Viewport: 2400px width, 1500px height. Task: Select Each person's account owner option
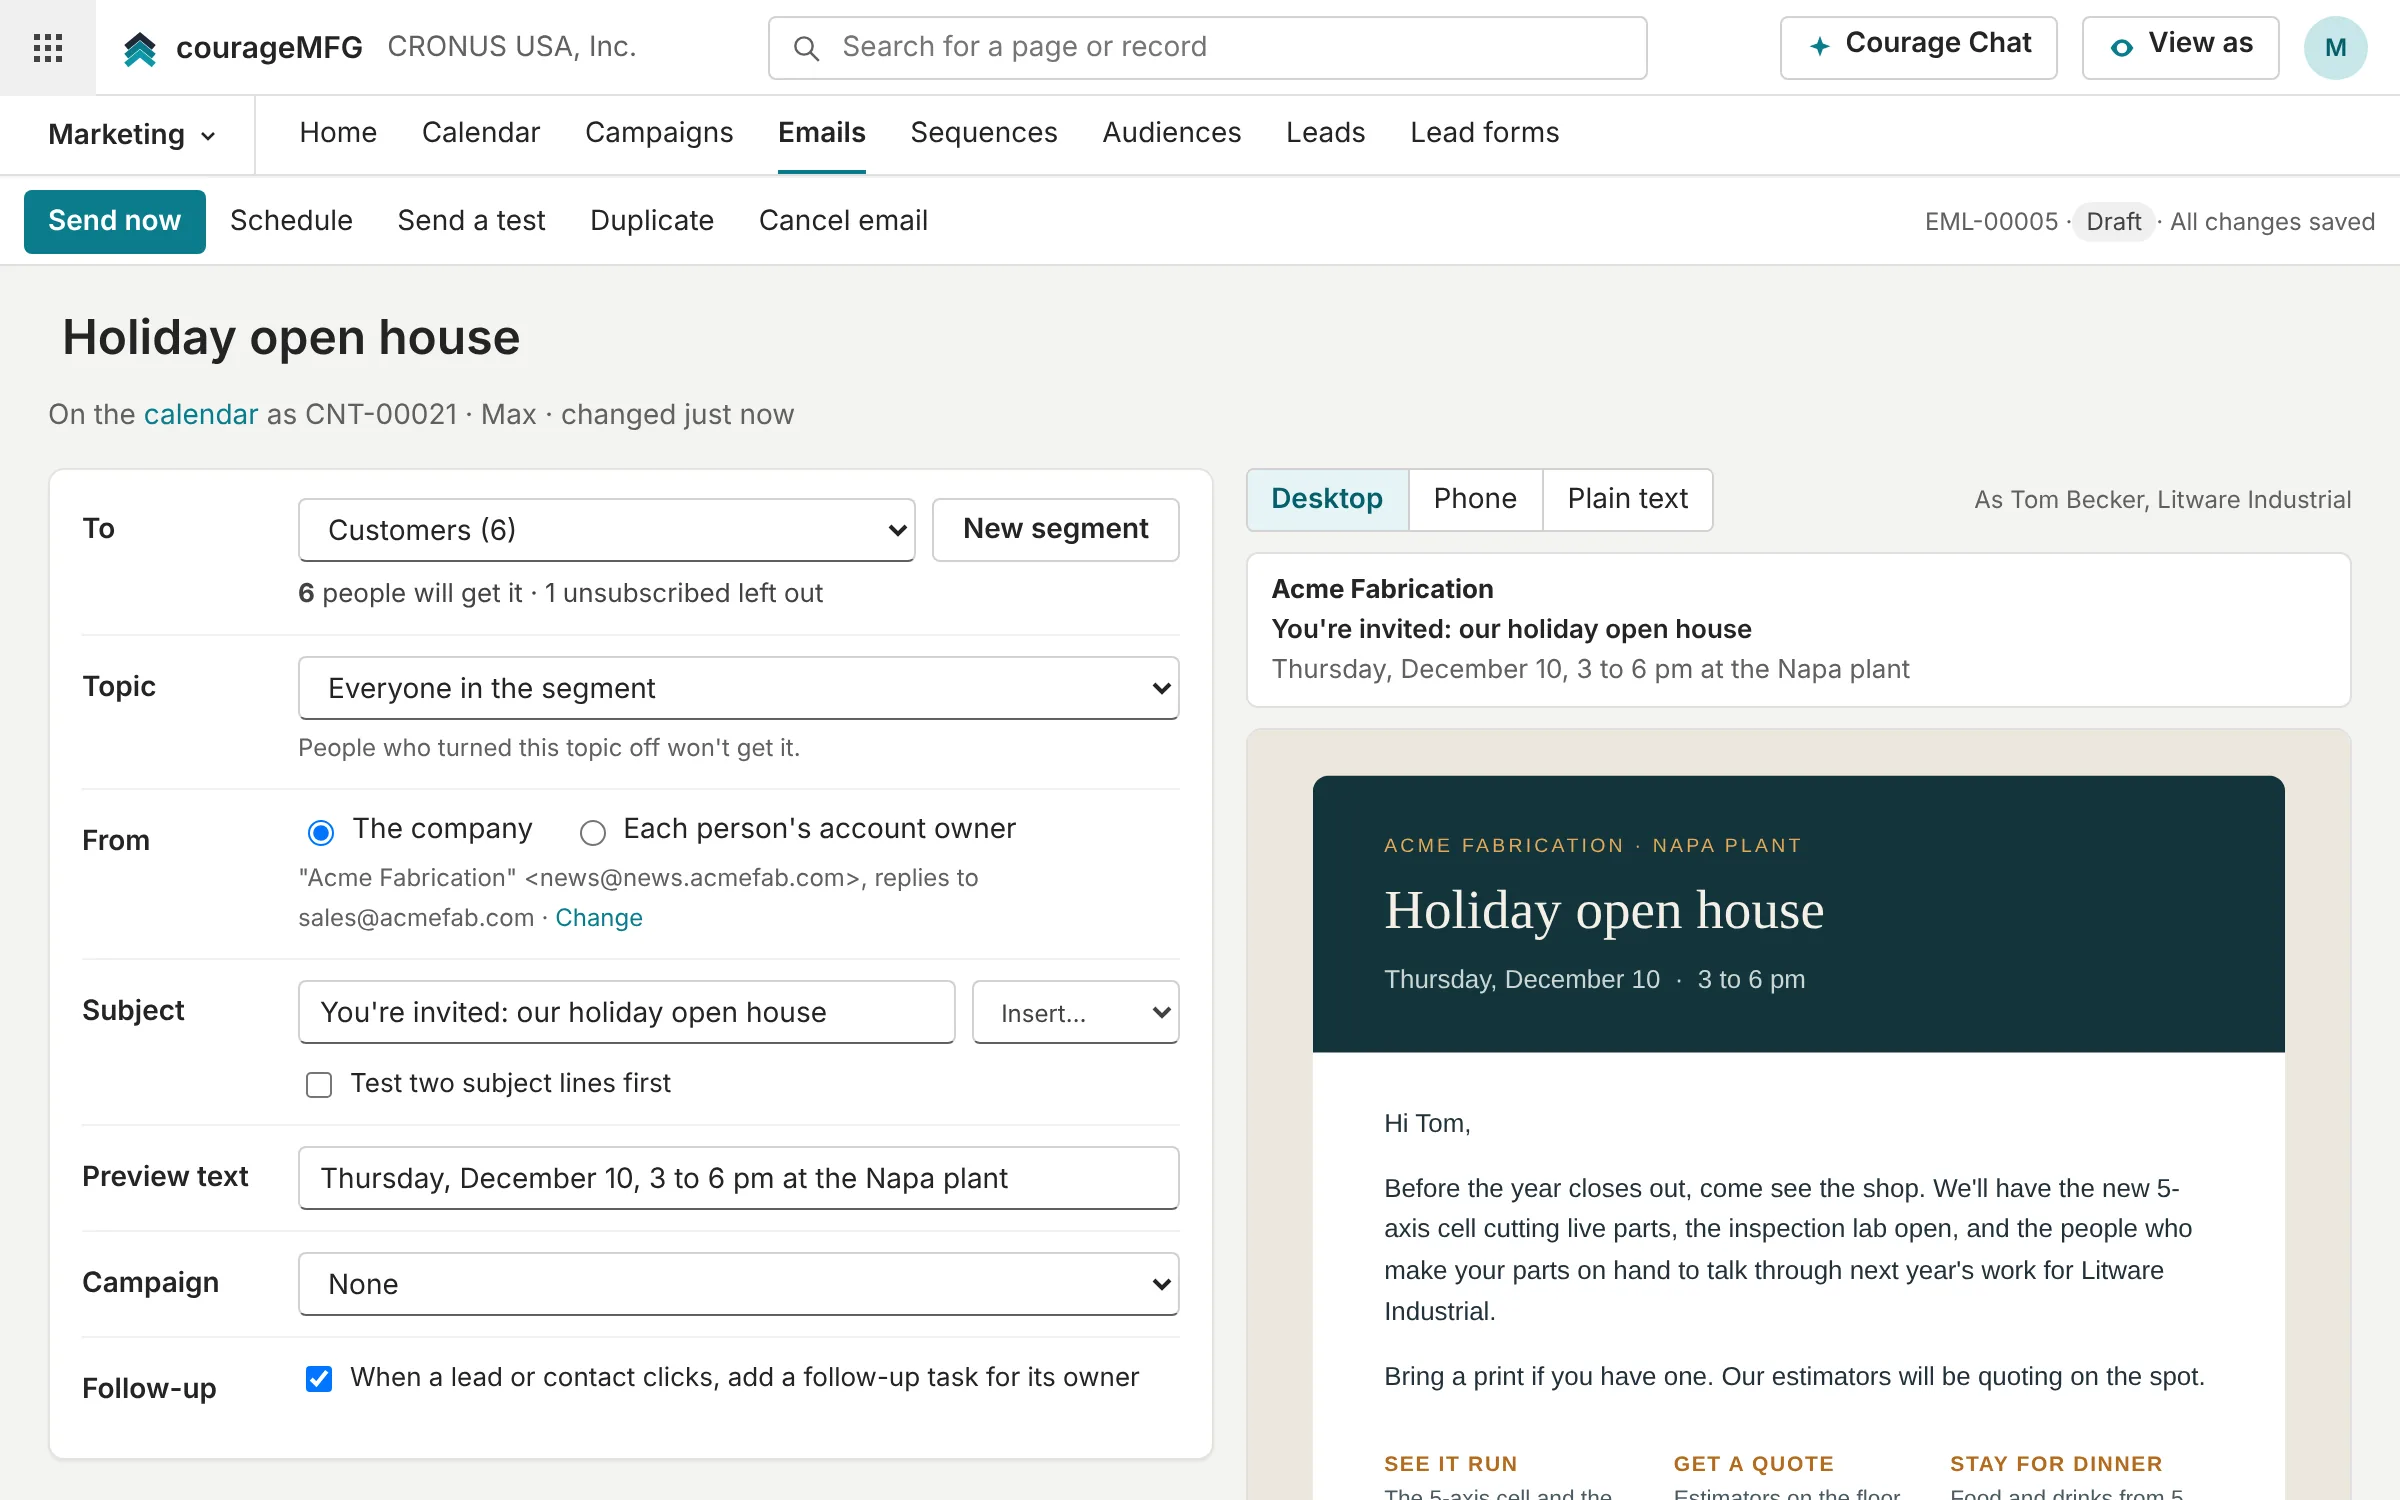[593, 831]
